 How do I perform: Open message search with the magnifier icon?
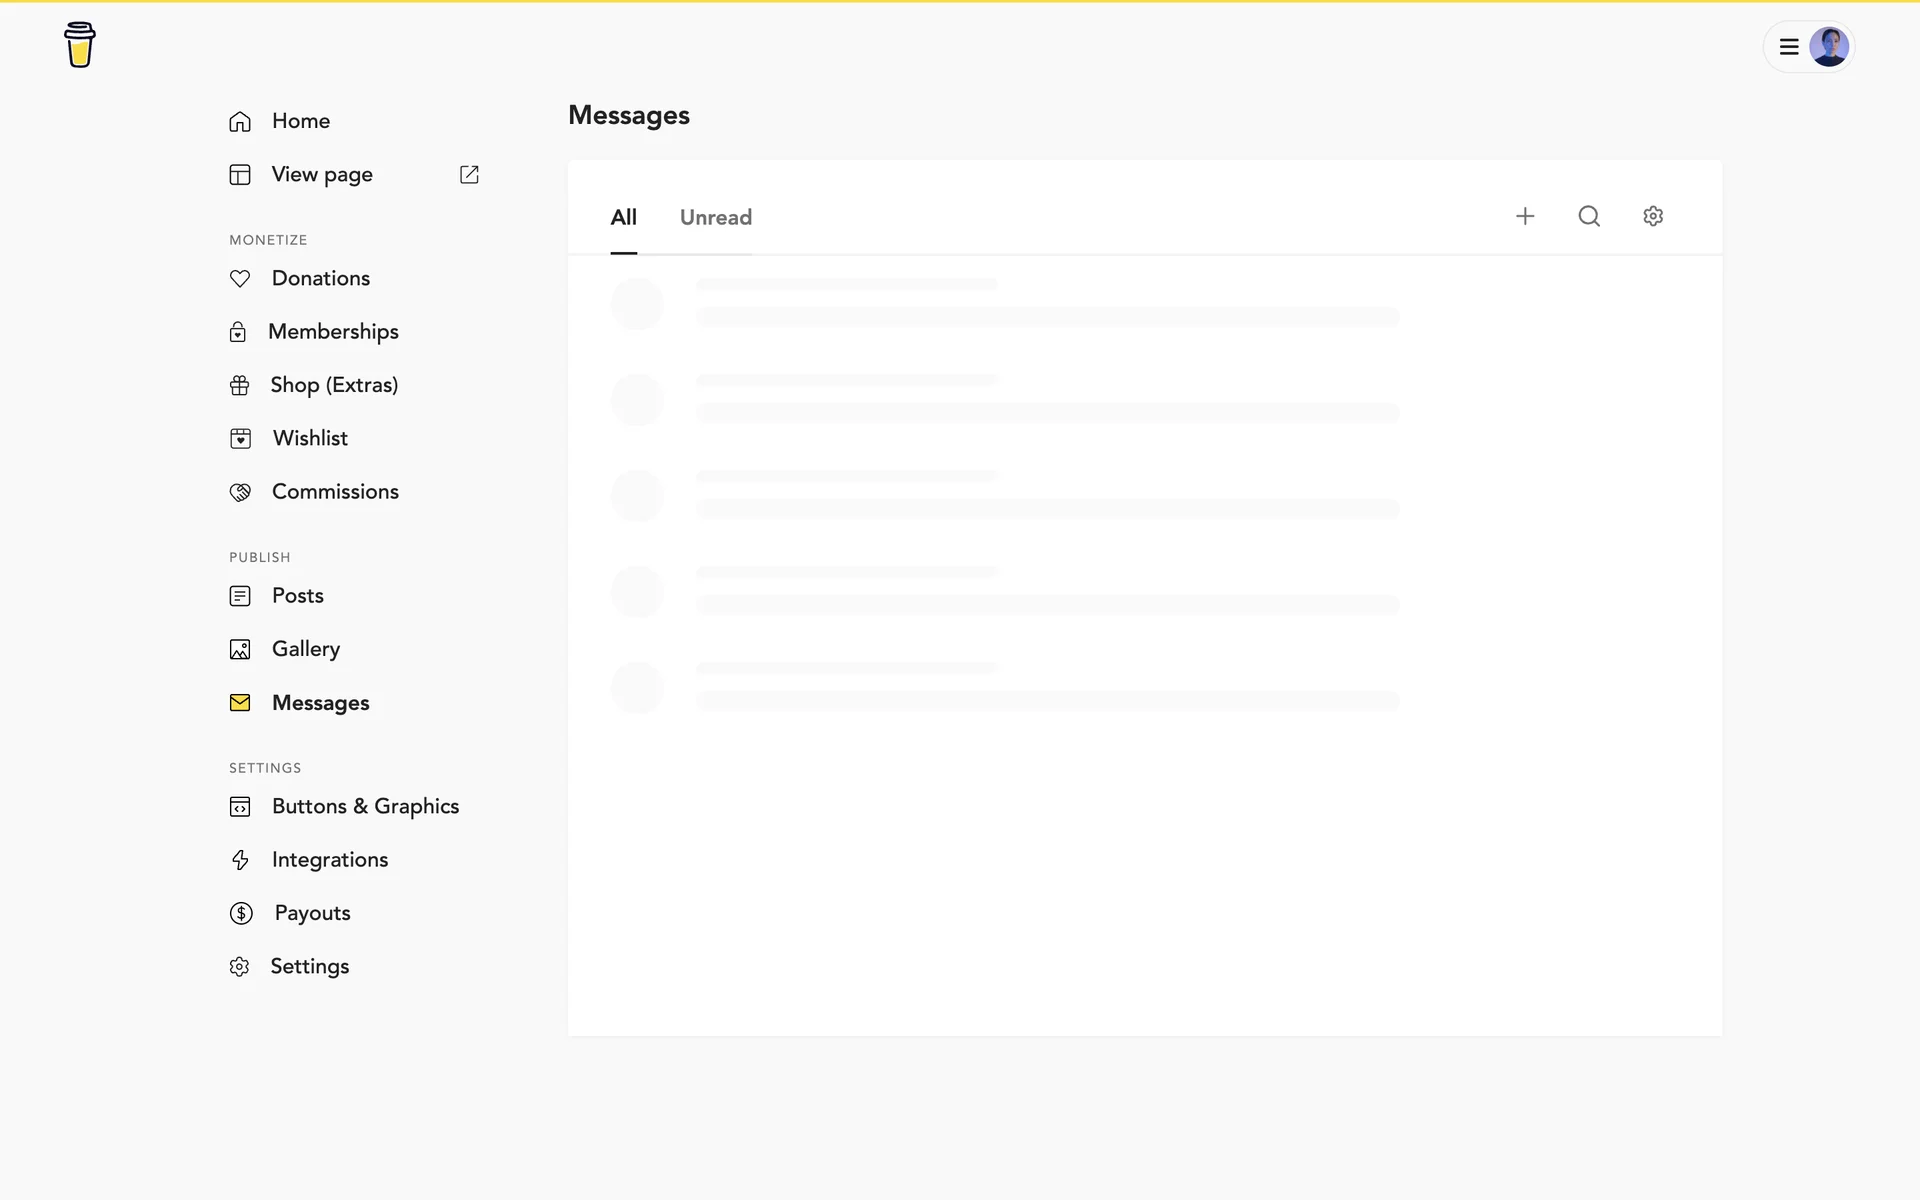[1588, 216]
